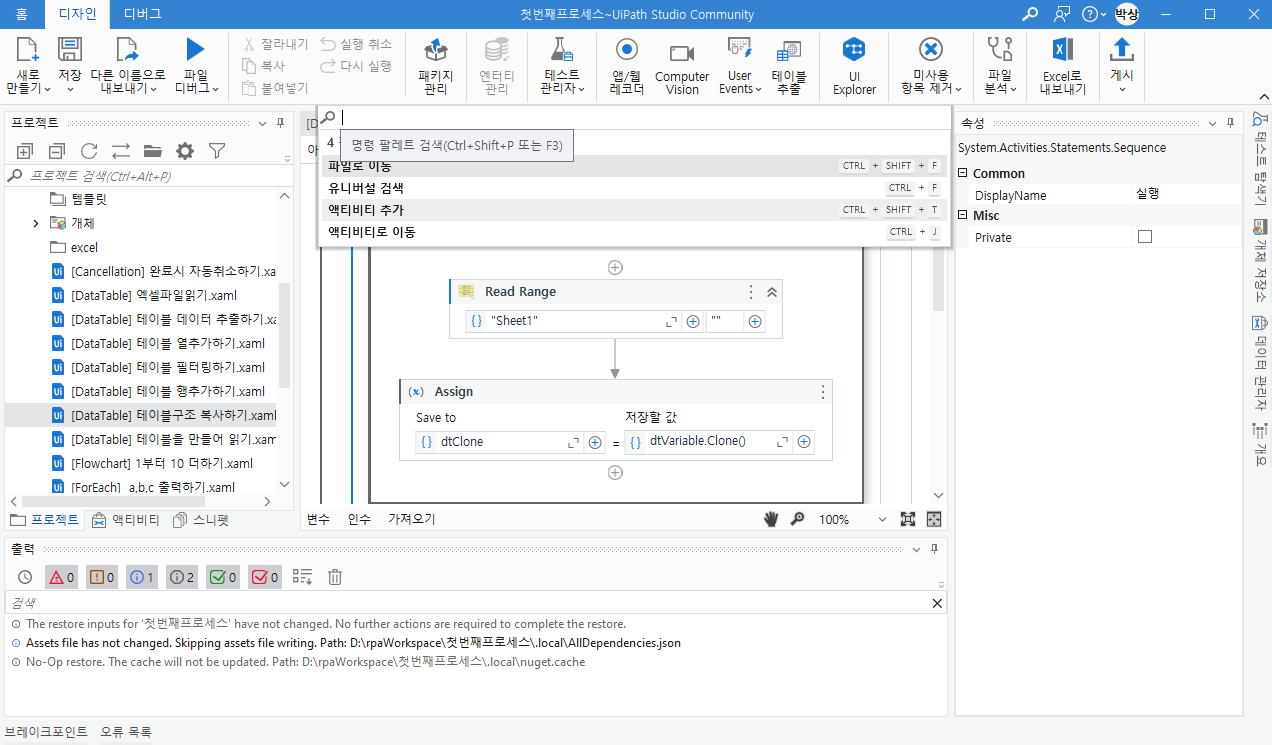Image resolution: width=1272 pixels, height=745 pixels.
Task: Toggle the green passed filter showing 0
Action: pos(223,577)
